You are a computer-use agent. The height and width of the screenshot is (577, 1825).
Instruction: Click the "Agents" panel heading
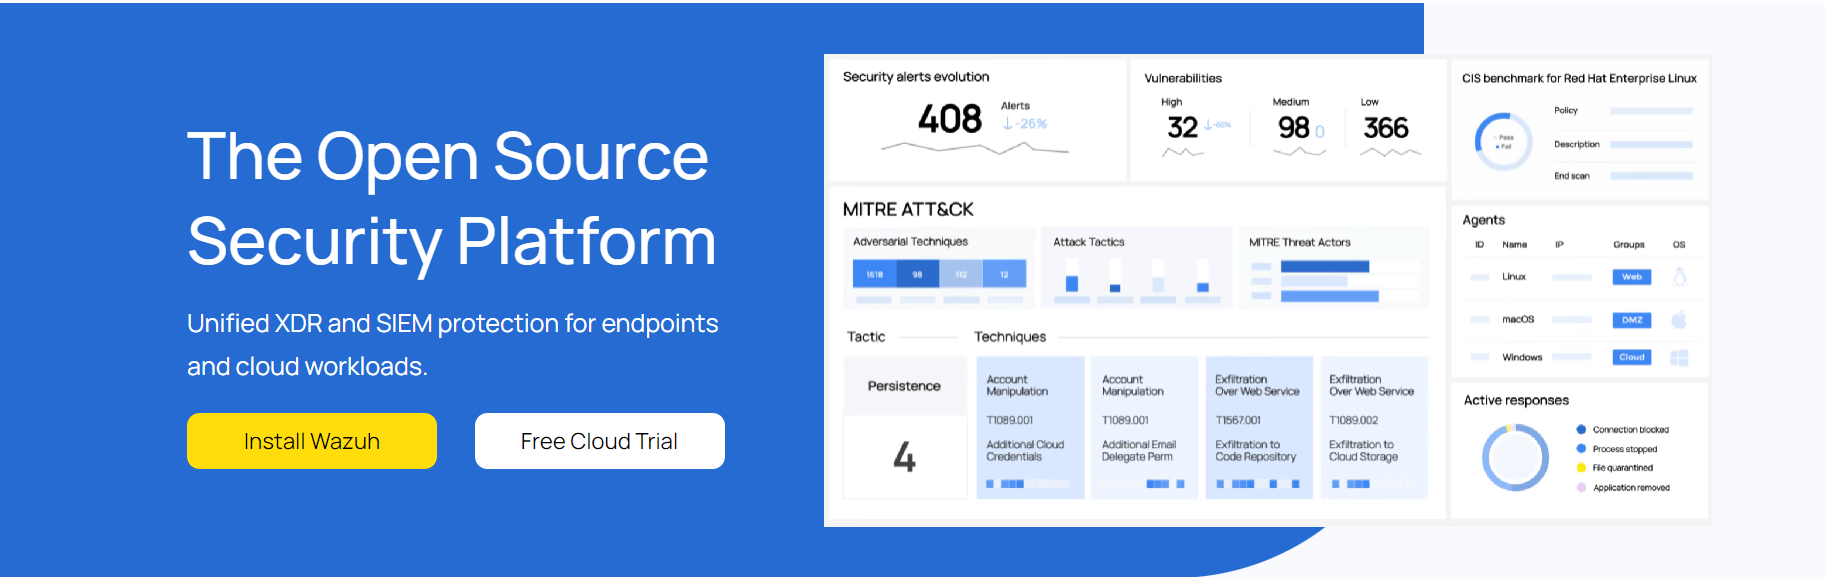pyautogui.click(x=1484, y=220)
